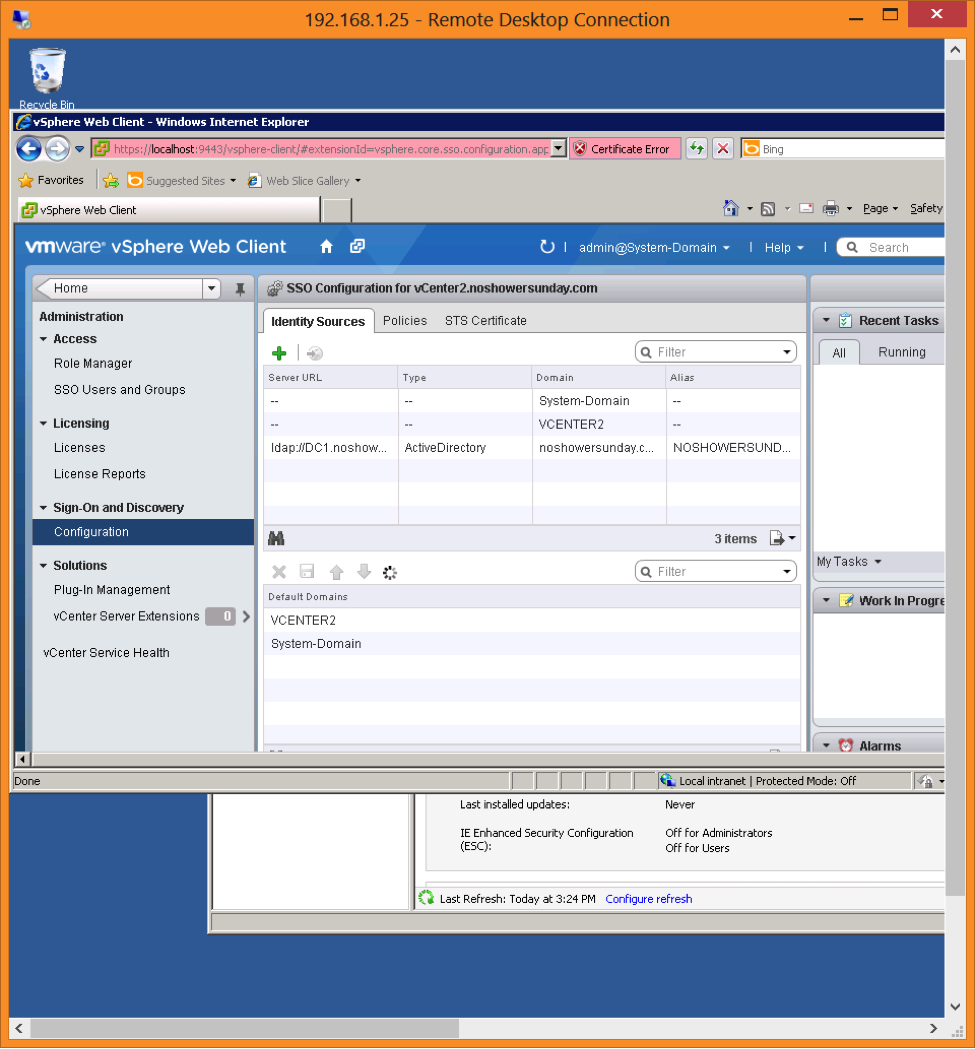Click the IE Forward arrow button
Image resolution: width=975 pixels, height=1049 pixels.
click(x=58, y=149)
